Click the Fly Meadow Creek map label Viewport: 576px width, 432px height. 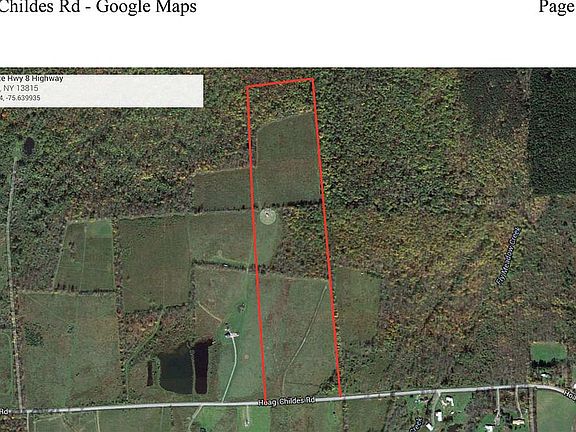[x=508, y=256]
